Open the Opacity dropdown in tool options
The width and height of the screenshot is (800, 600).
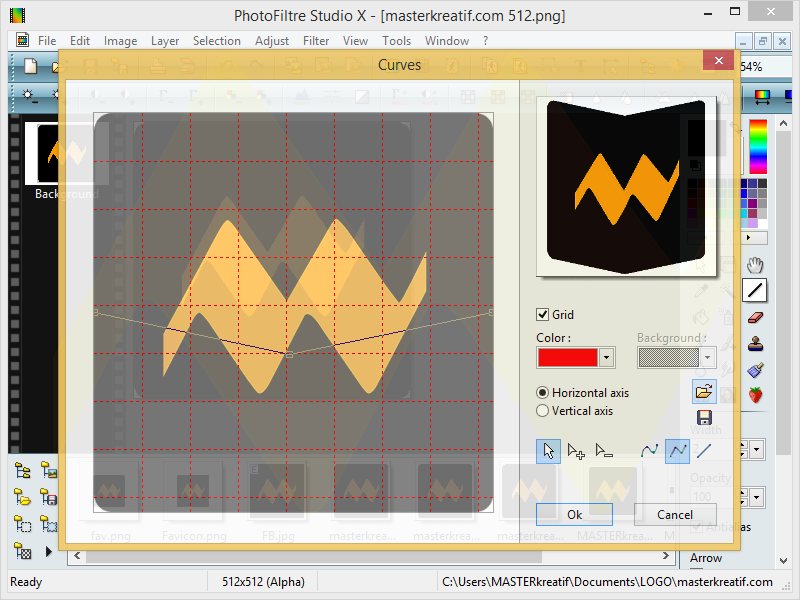pos(757,497)
